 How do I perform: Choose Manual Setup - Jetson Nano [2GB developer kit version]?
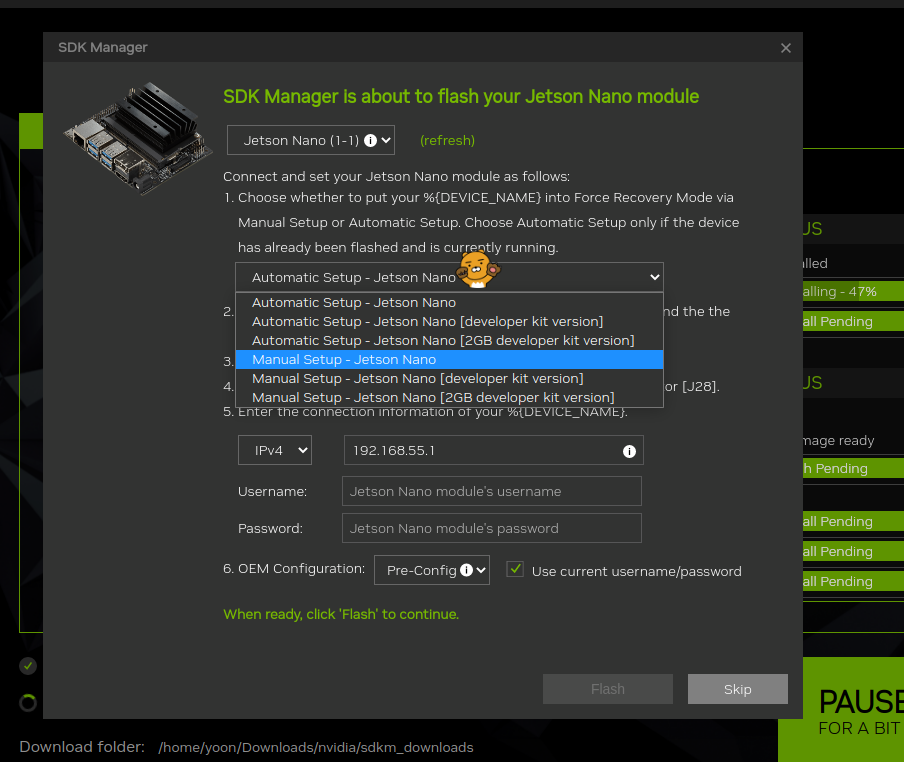449,398
